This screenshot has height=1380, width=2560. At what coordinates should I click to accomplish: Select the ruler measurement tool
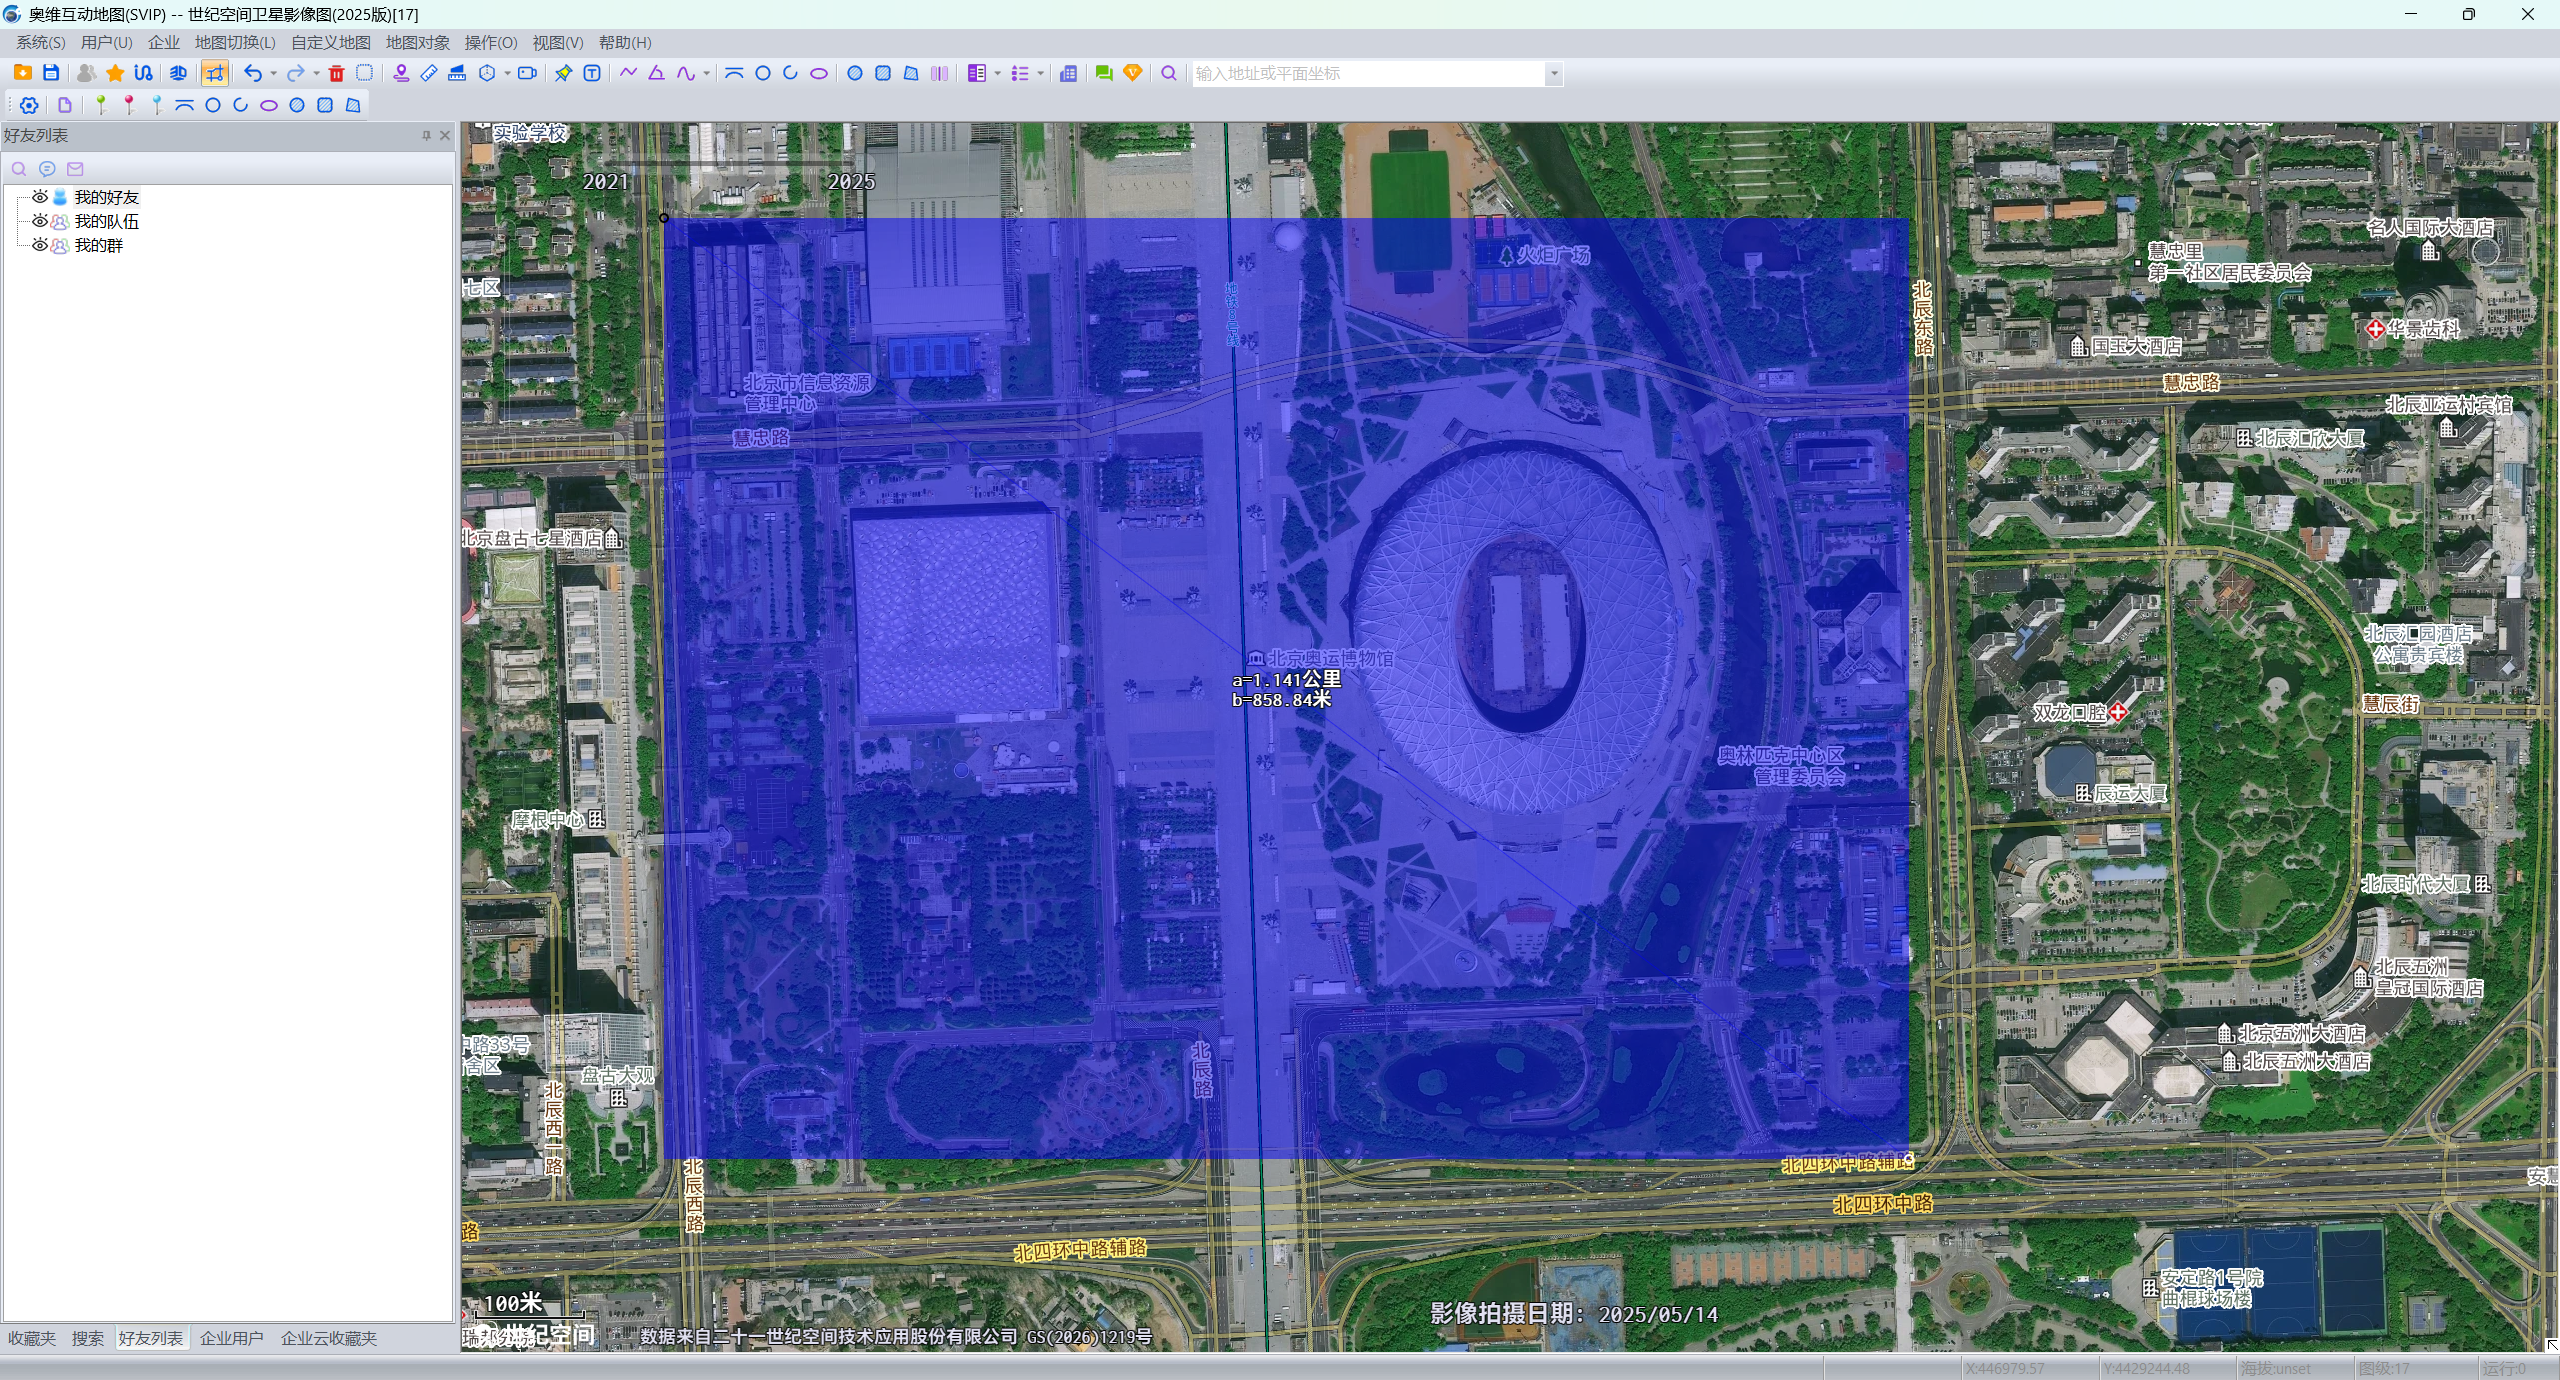(429, 73)
